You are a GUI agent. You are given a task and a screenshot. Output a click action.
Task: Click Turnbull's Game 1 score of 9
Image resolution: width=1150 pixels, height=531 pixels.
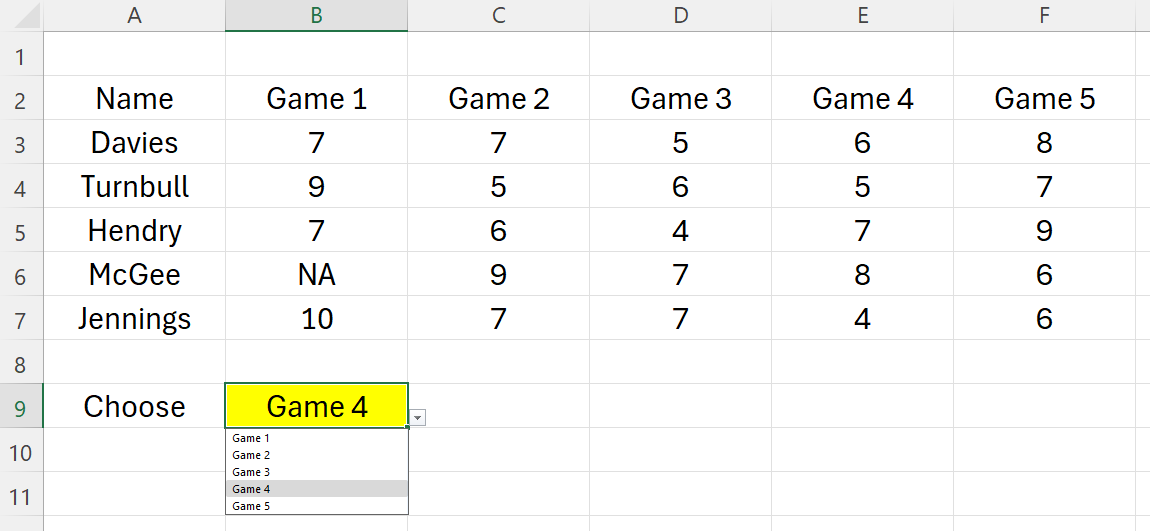click(x=316, y=187)
